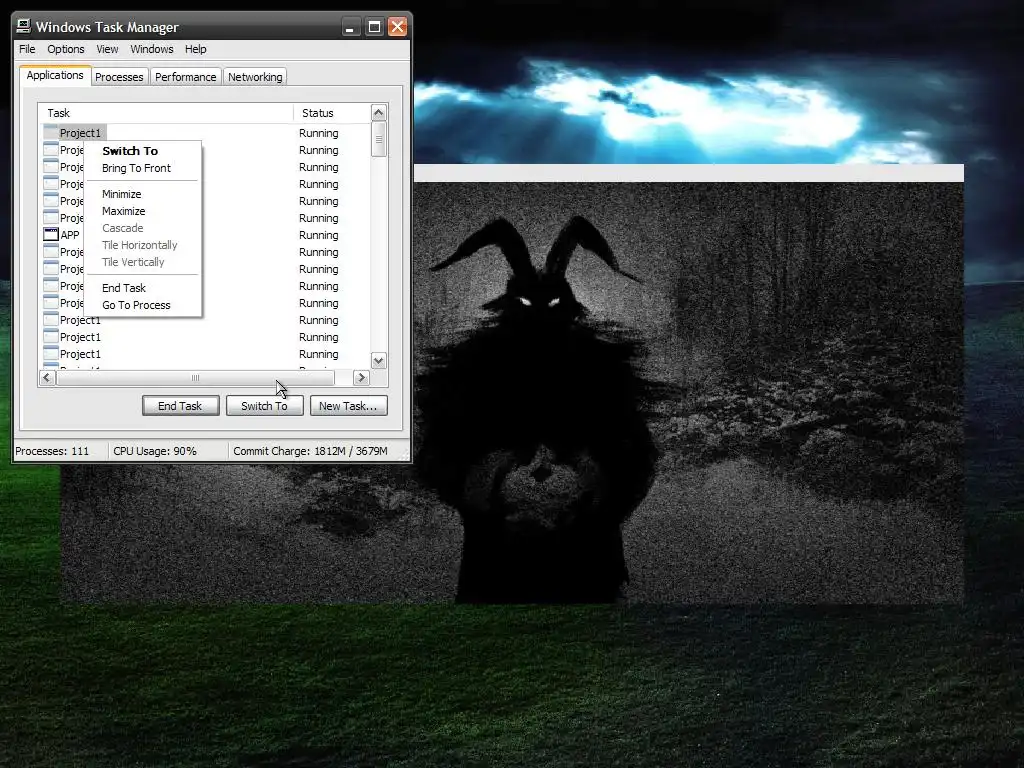Click the APP task icon

[51, 234]
